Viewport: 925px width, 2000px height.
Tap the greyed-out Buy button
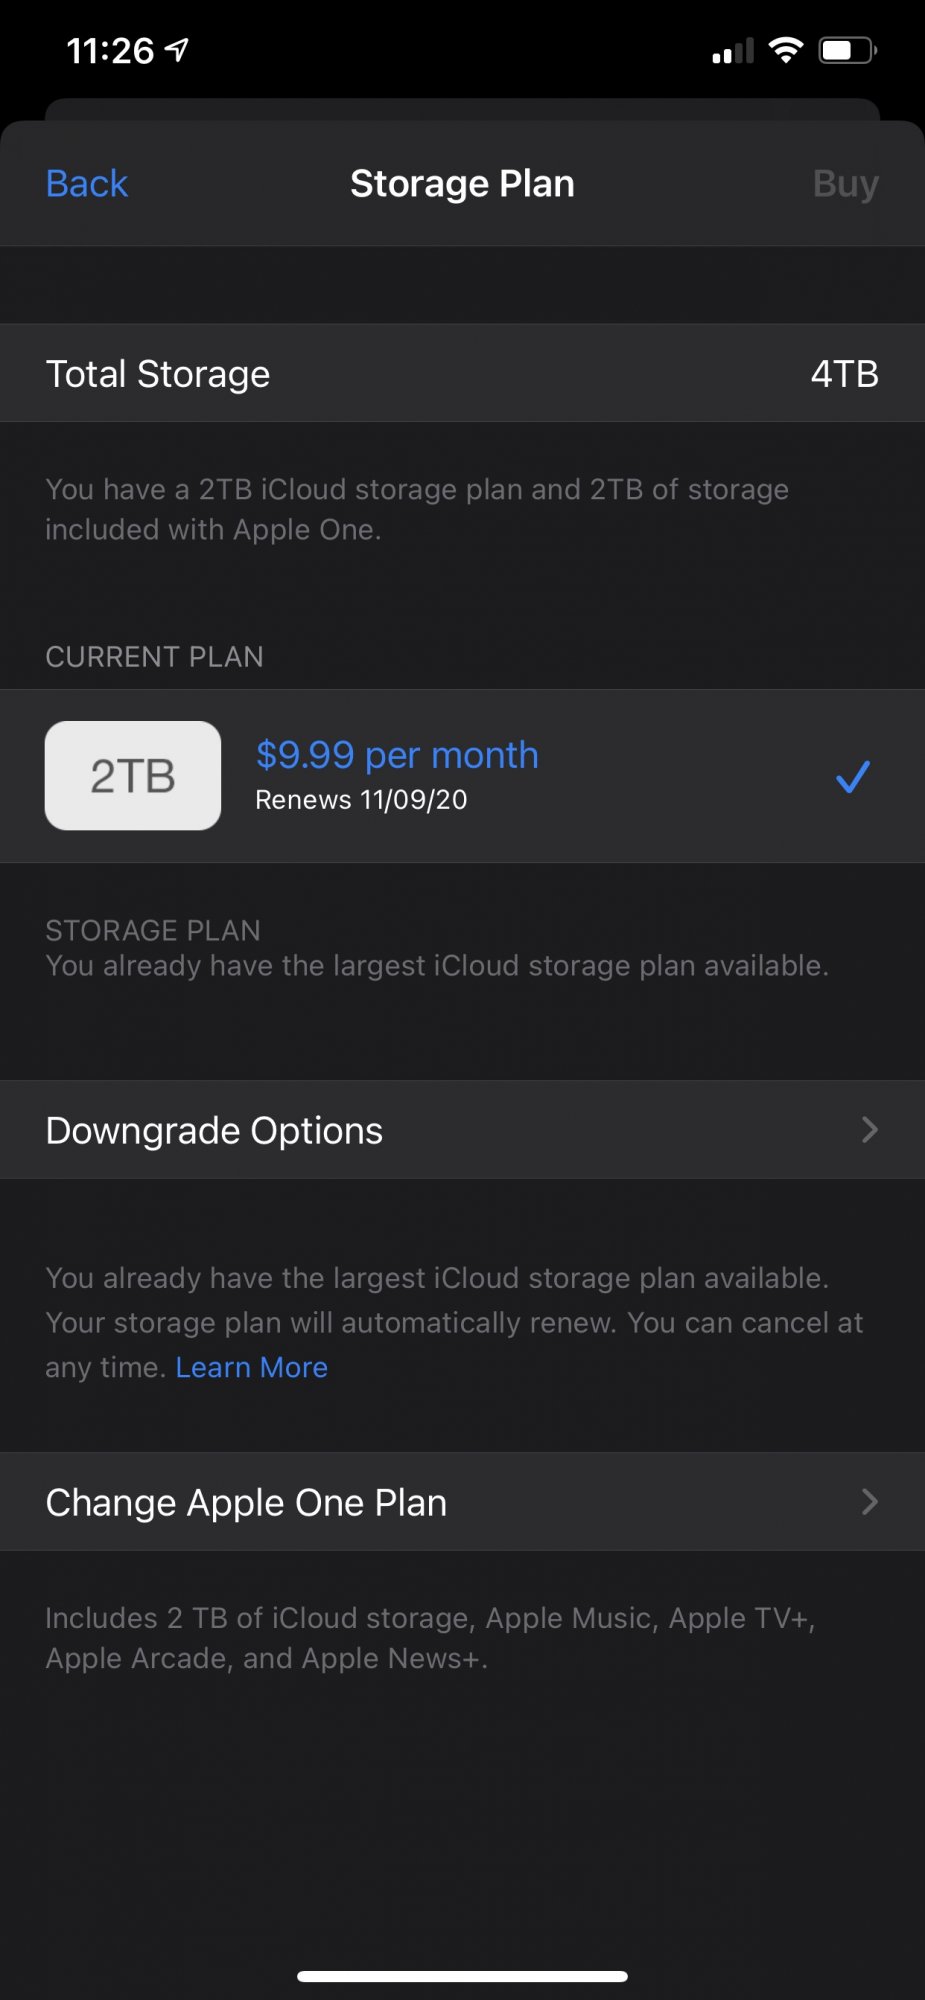pyautogui.click(x=845, y=184)
